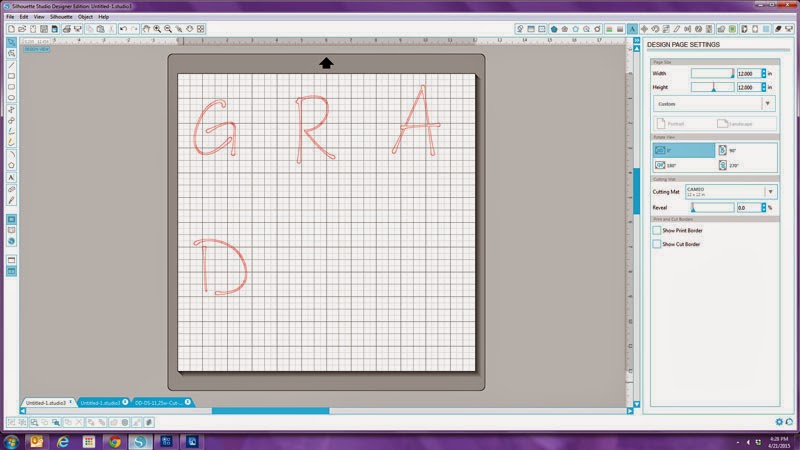Open the Object menu
This screenshot has width=800, height=450.
coord(85,17)
